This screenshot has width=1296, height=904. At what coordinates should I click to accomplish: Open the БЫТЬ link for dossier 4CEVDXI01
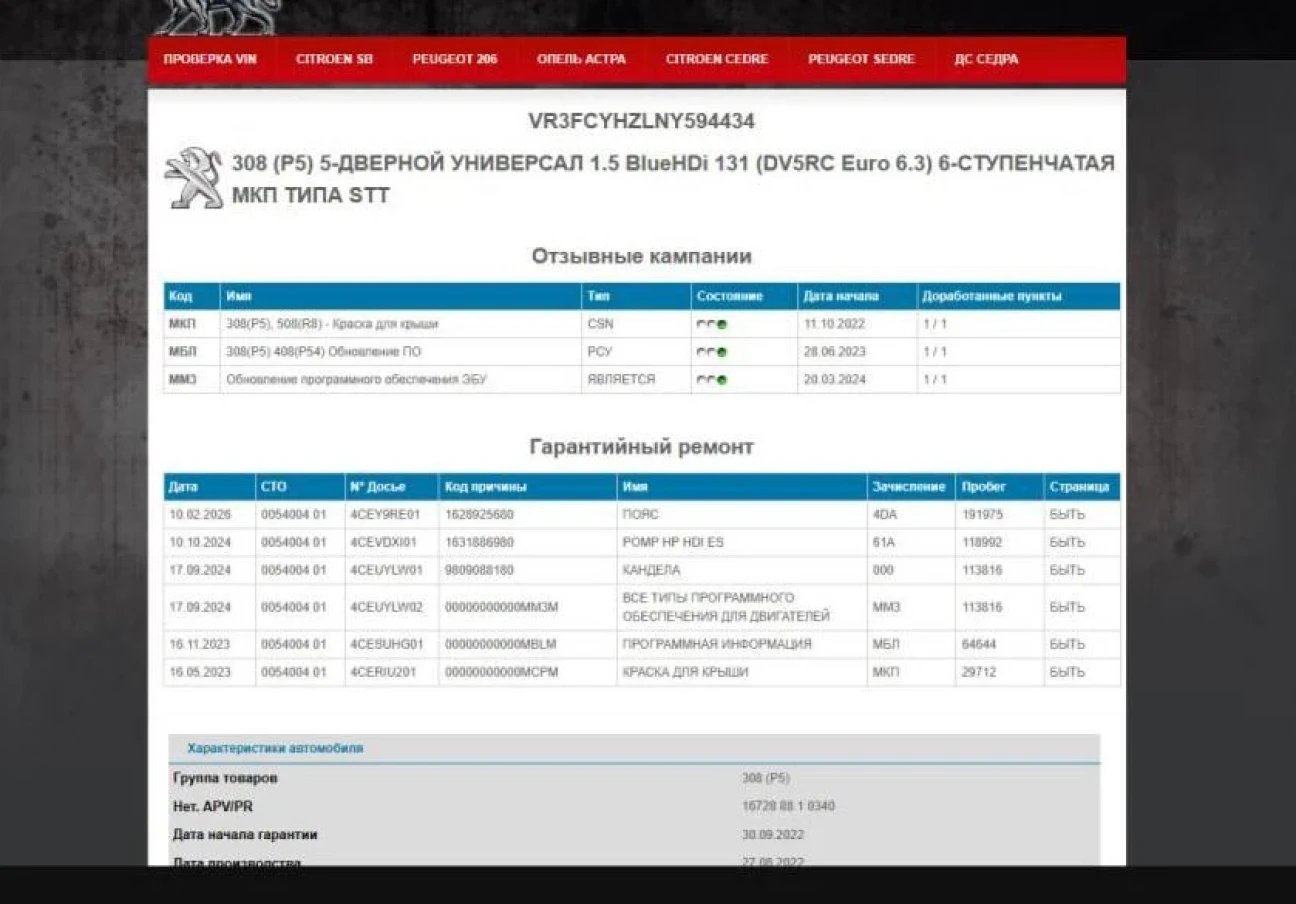1067,542
